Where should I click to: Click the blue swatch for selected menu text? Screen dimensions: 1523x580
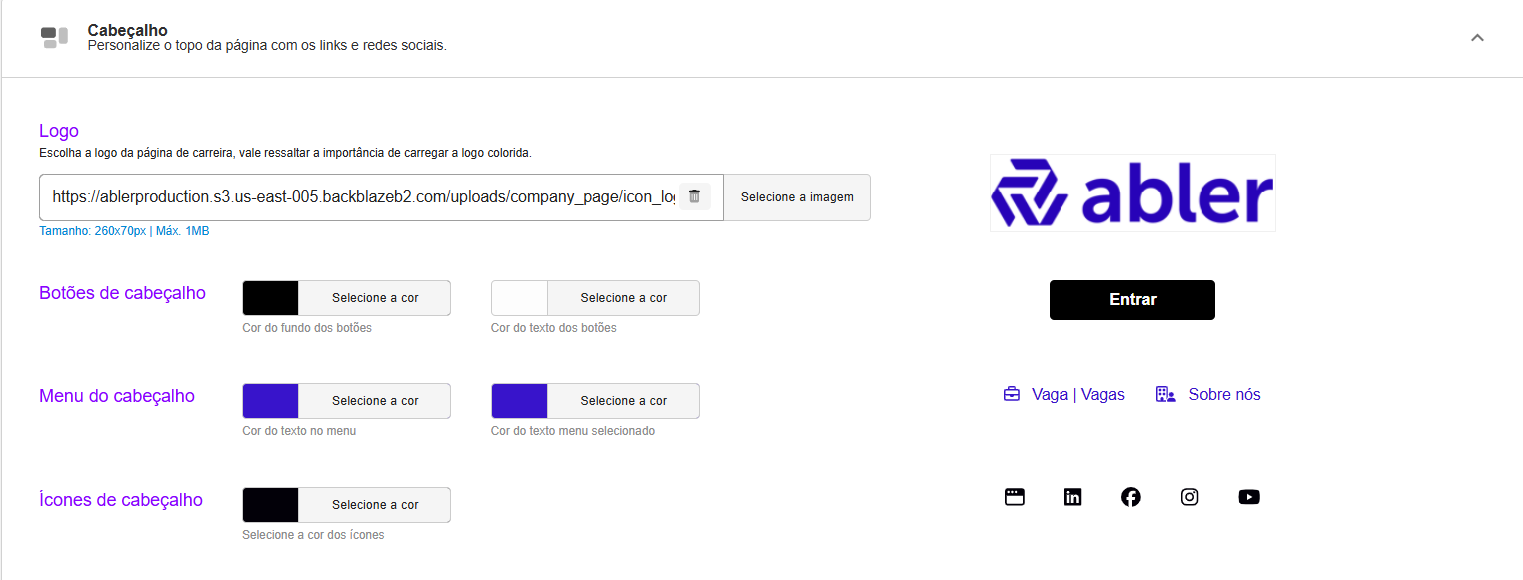520,401
